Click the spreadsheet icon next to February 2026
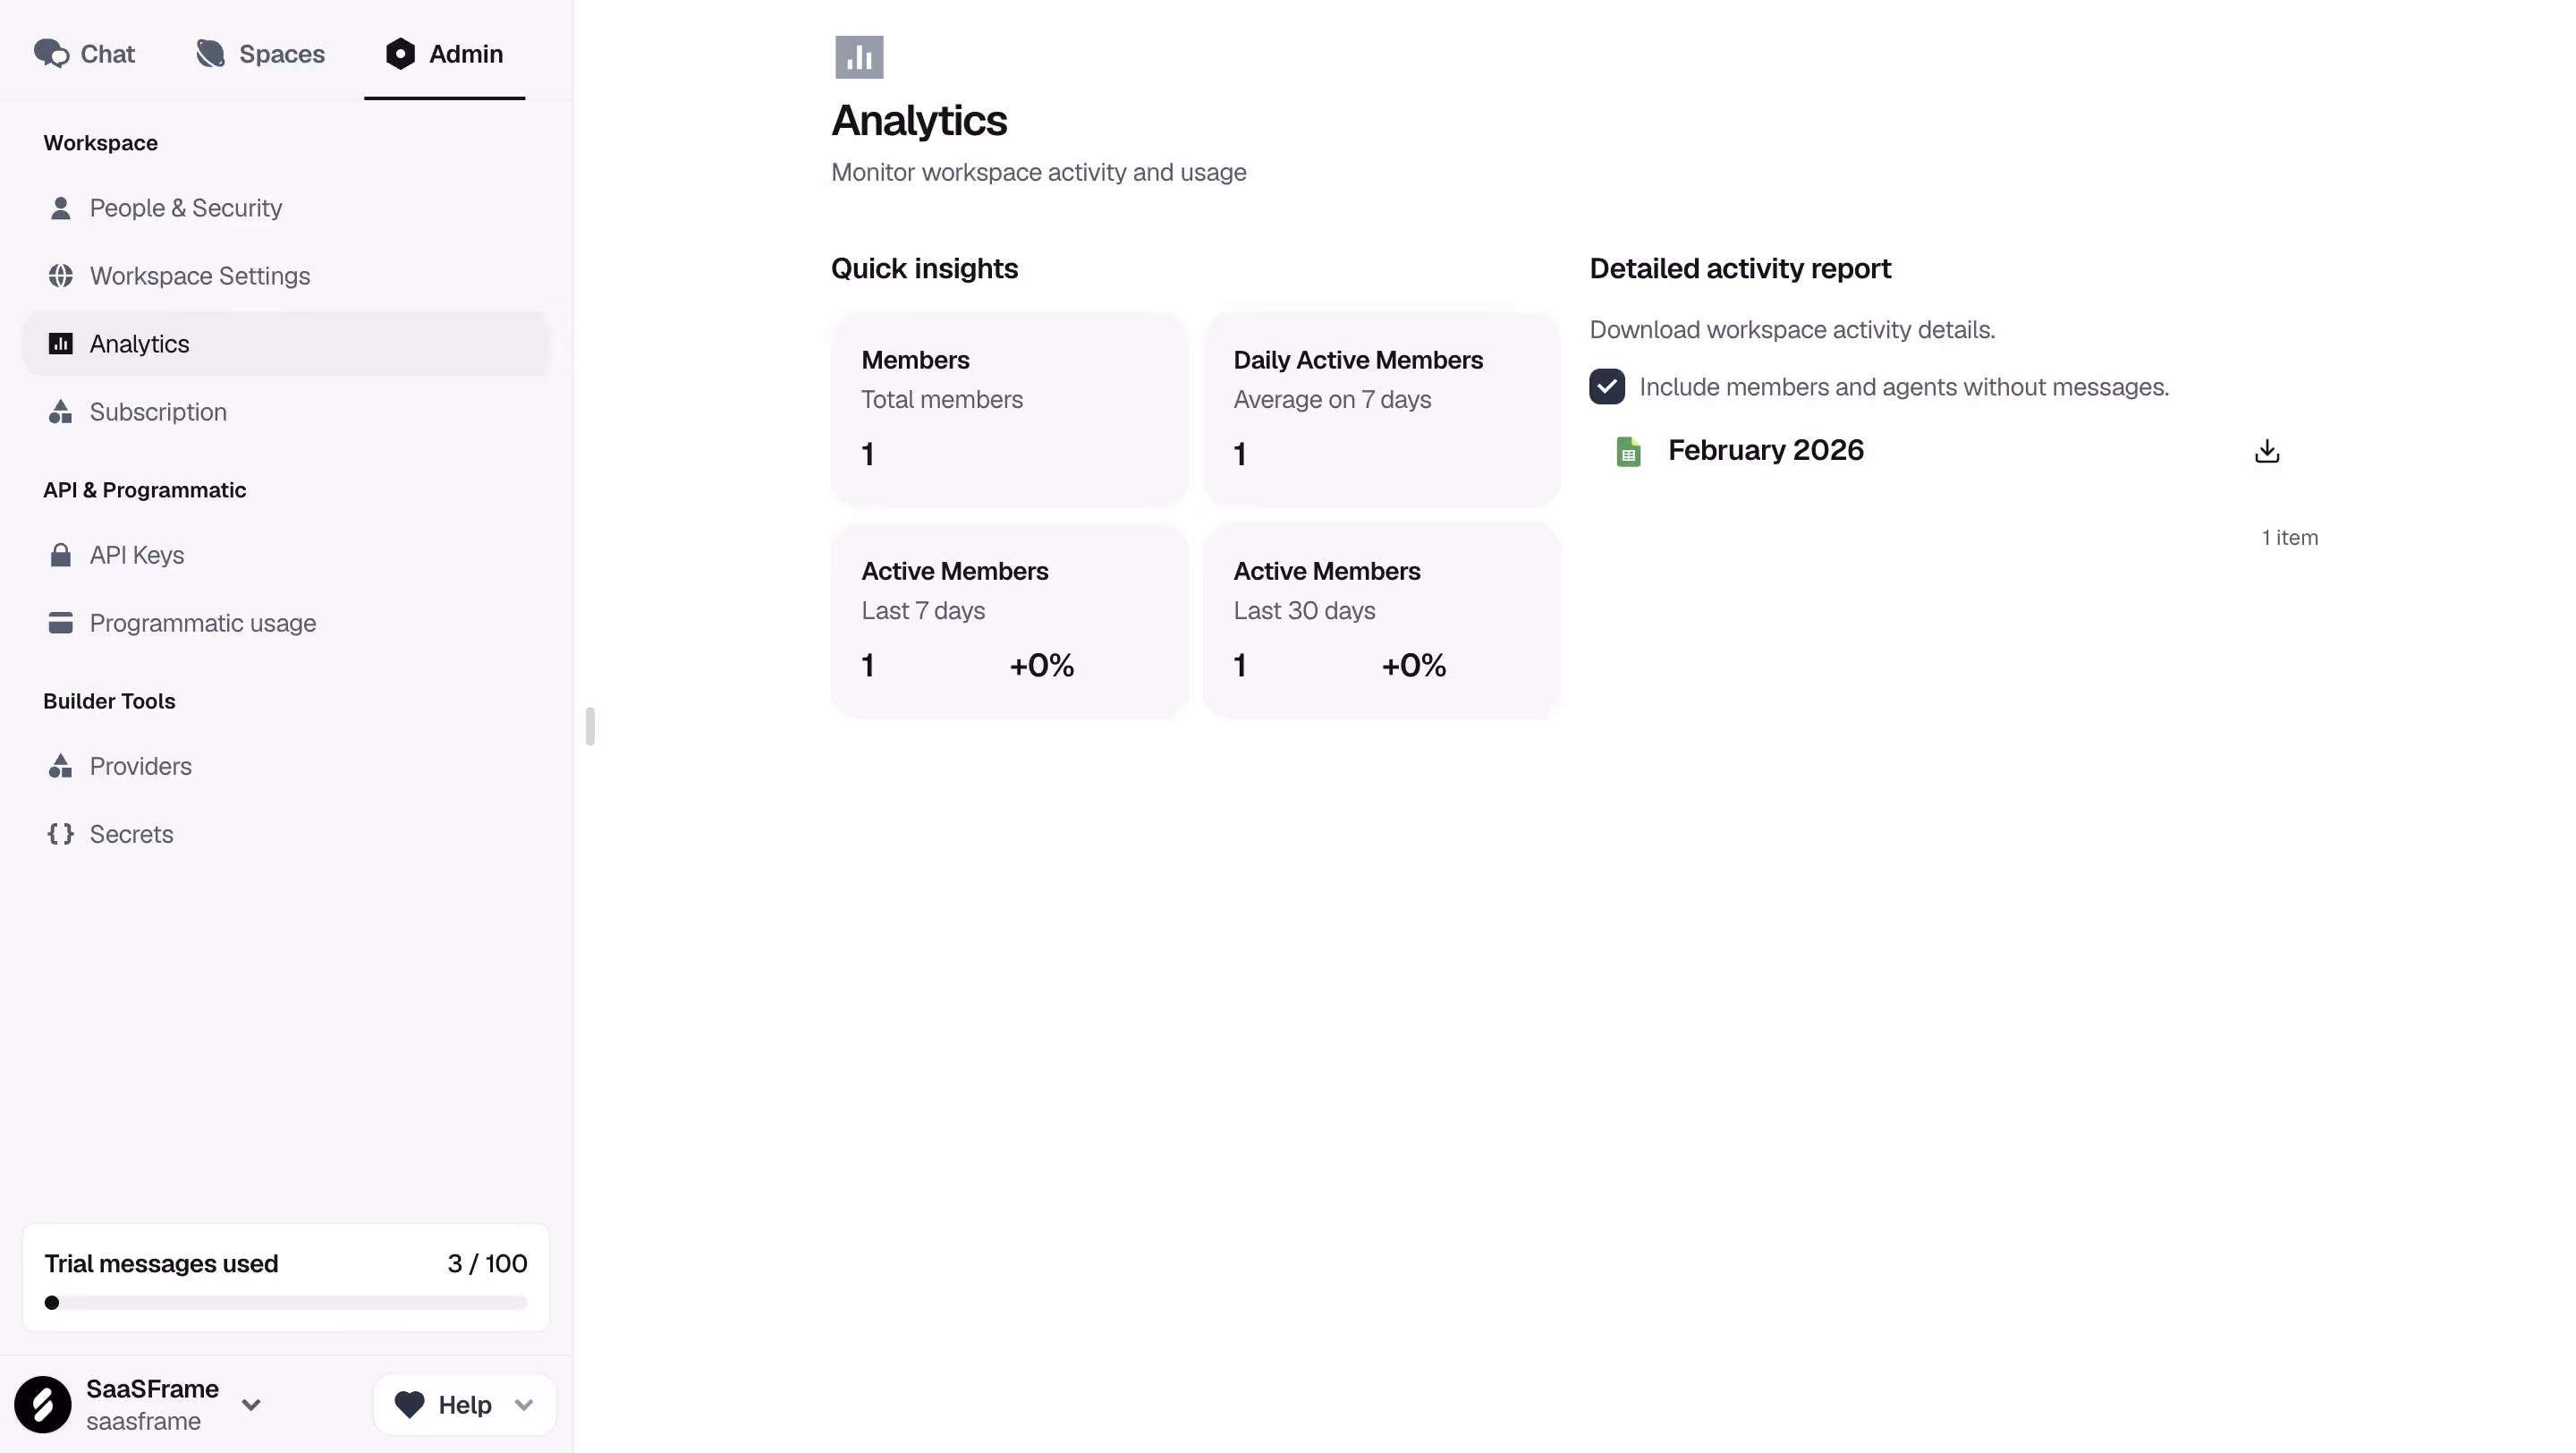 (x=1627, y=451)
